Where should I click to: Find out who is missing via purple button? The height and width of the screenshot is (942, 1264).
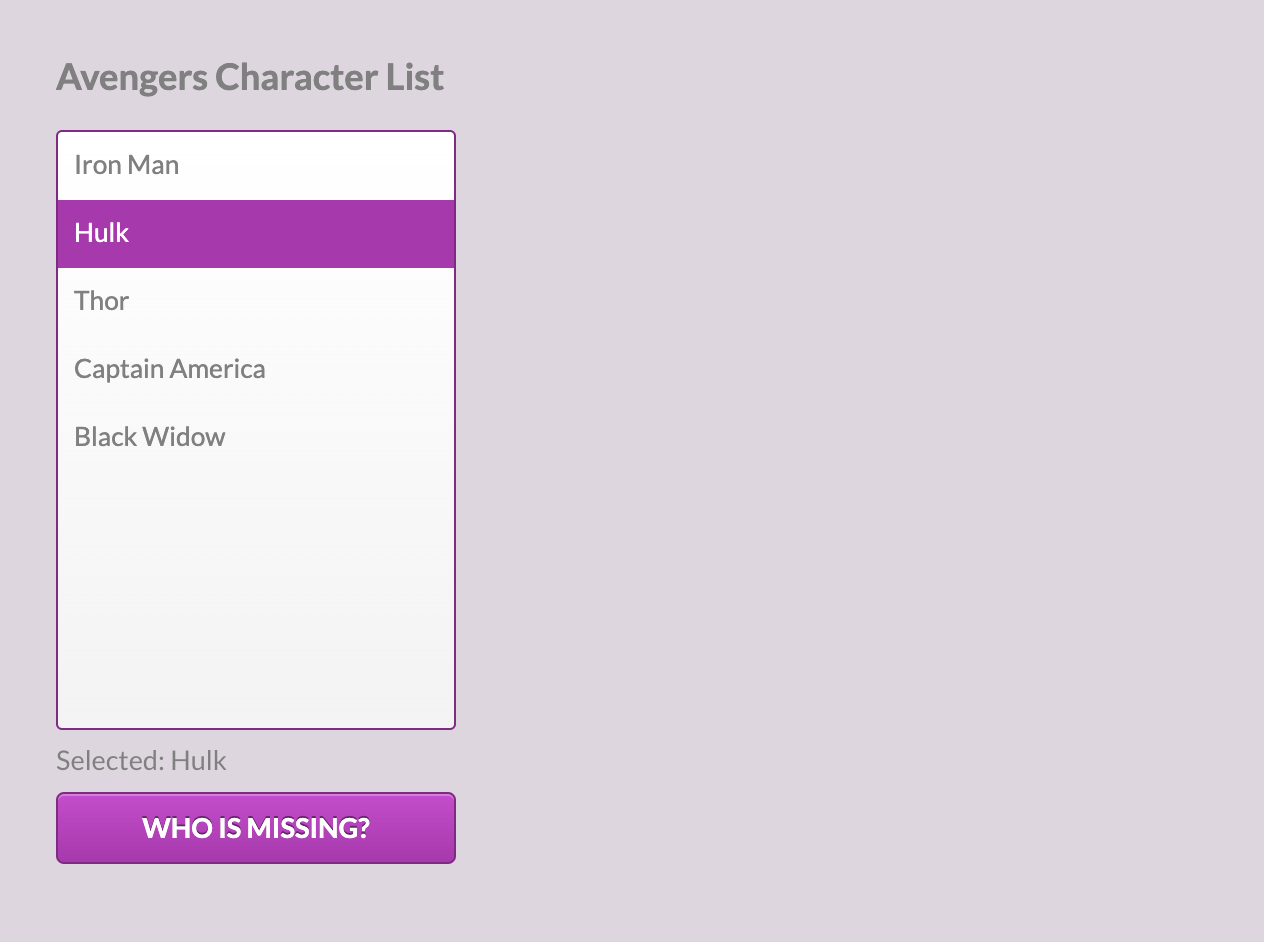point(256,828)
